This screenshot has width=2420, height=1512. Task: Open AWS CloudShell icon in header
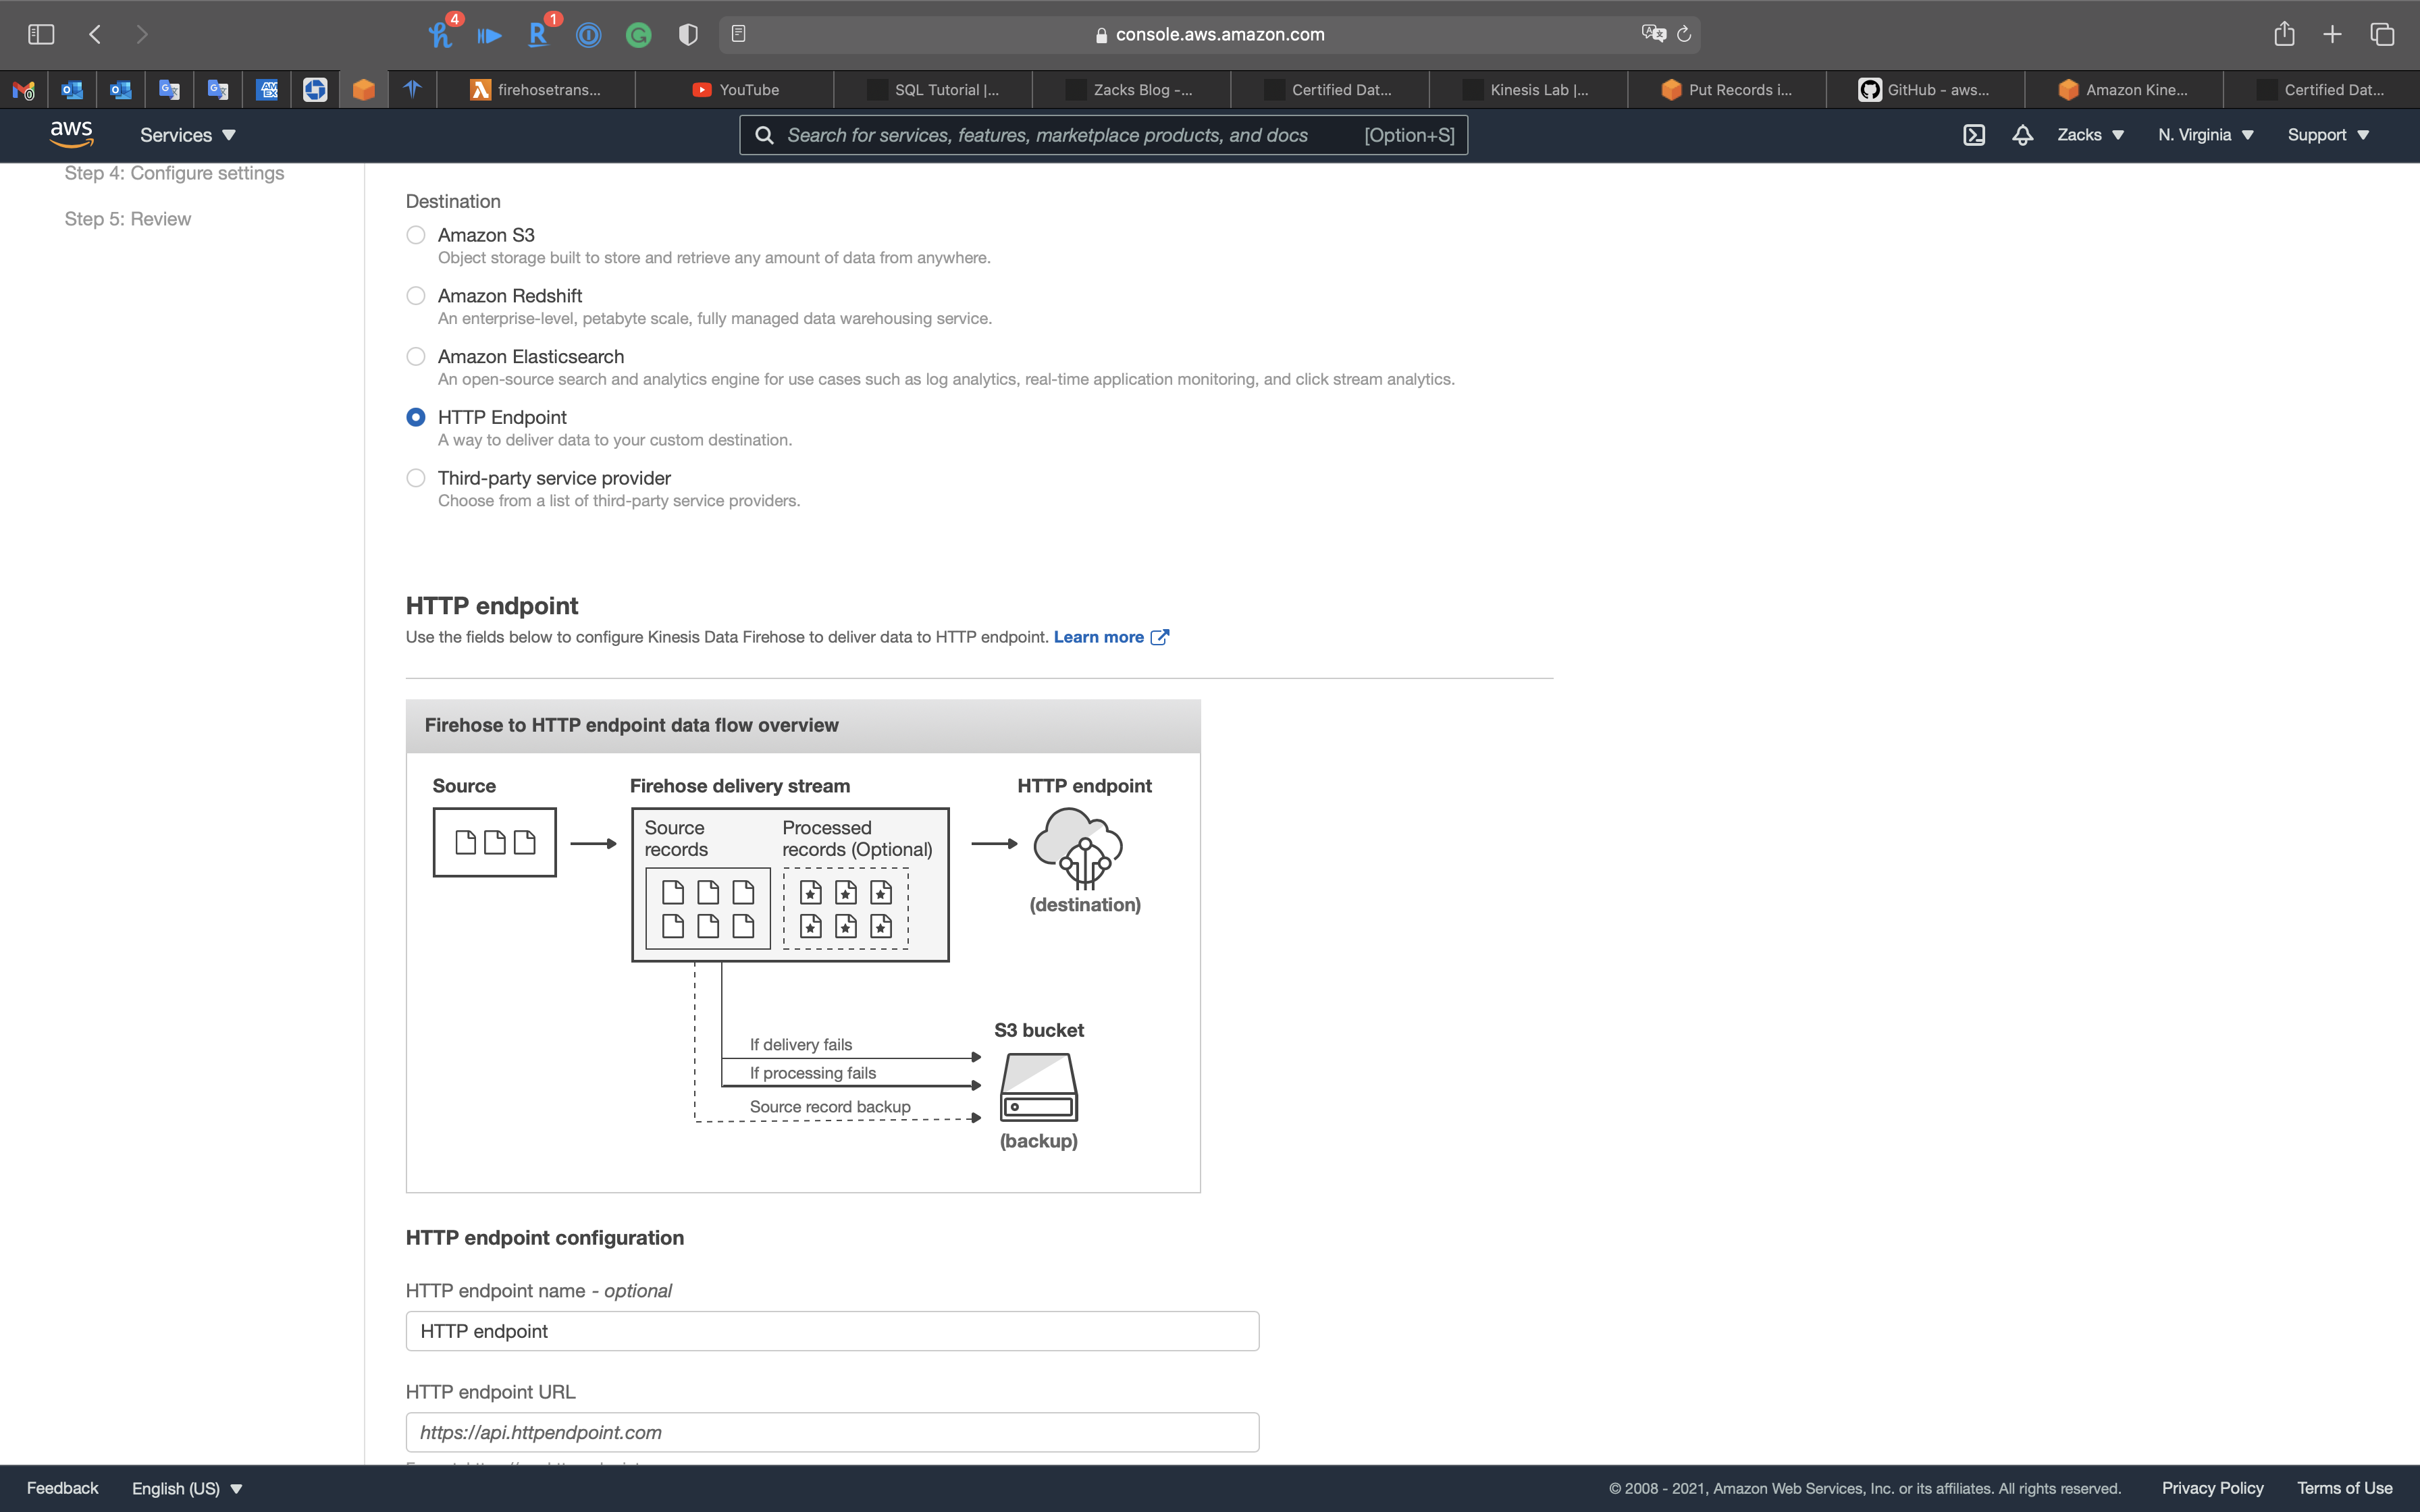1973,135
